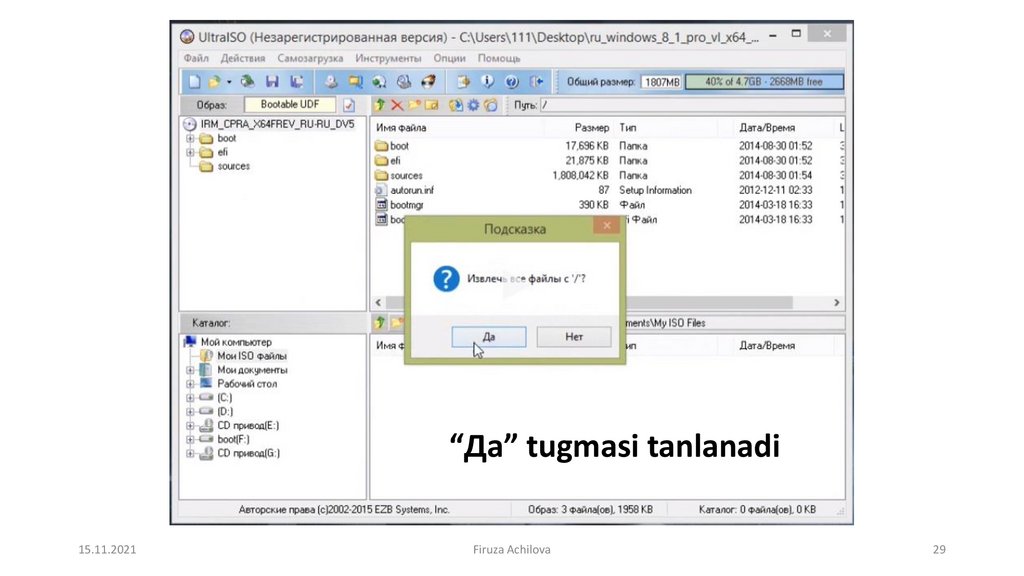Expand Рабочий стол tree node
1024x576 pixels.
click(x=190, y=384)
